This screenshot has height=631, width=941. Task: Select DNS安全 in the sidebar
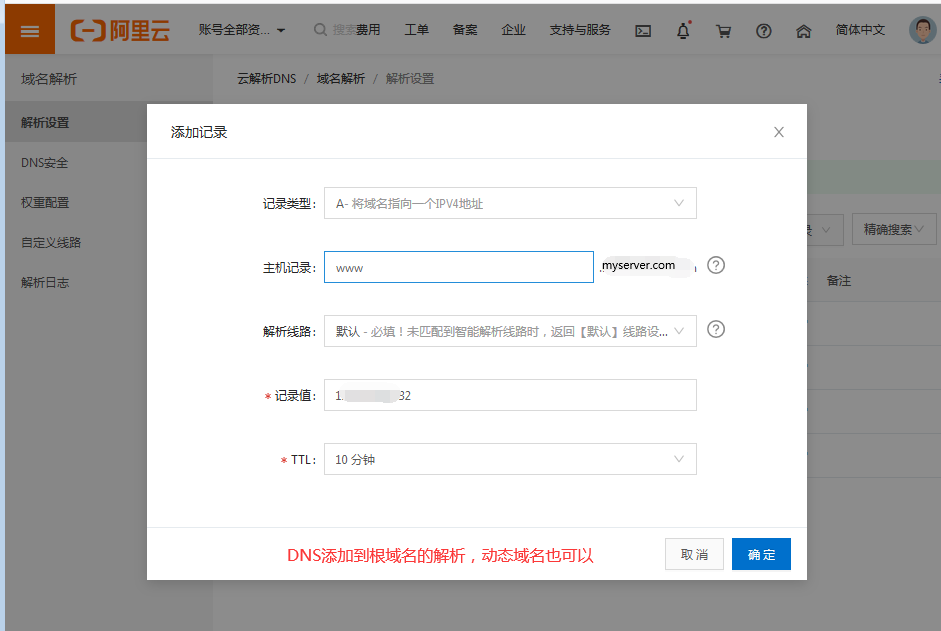[45, 162]
